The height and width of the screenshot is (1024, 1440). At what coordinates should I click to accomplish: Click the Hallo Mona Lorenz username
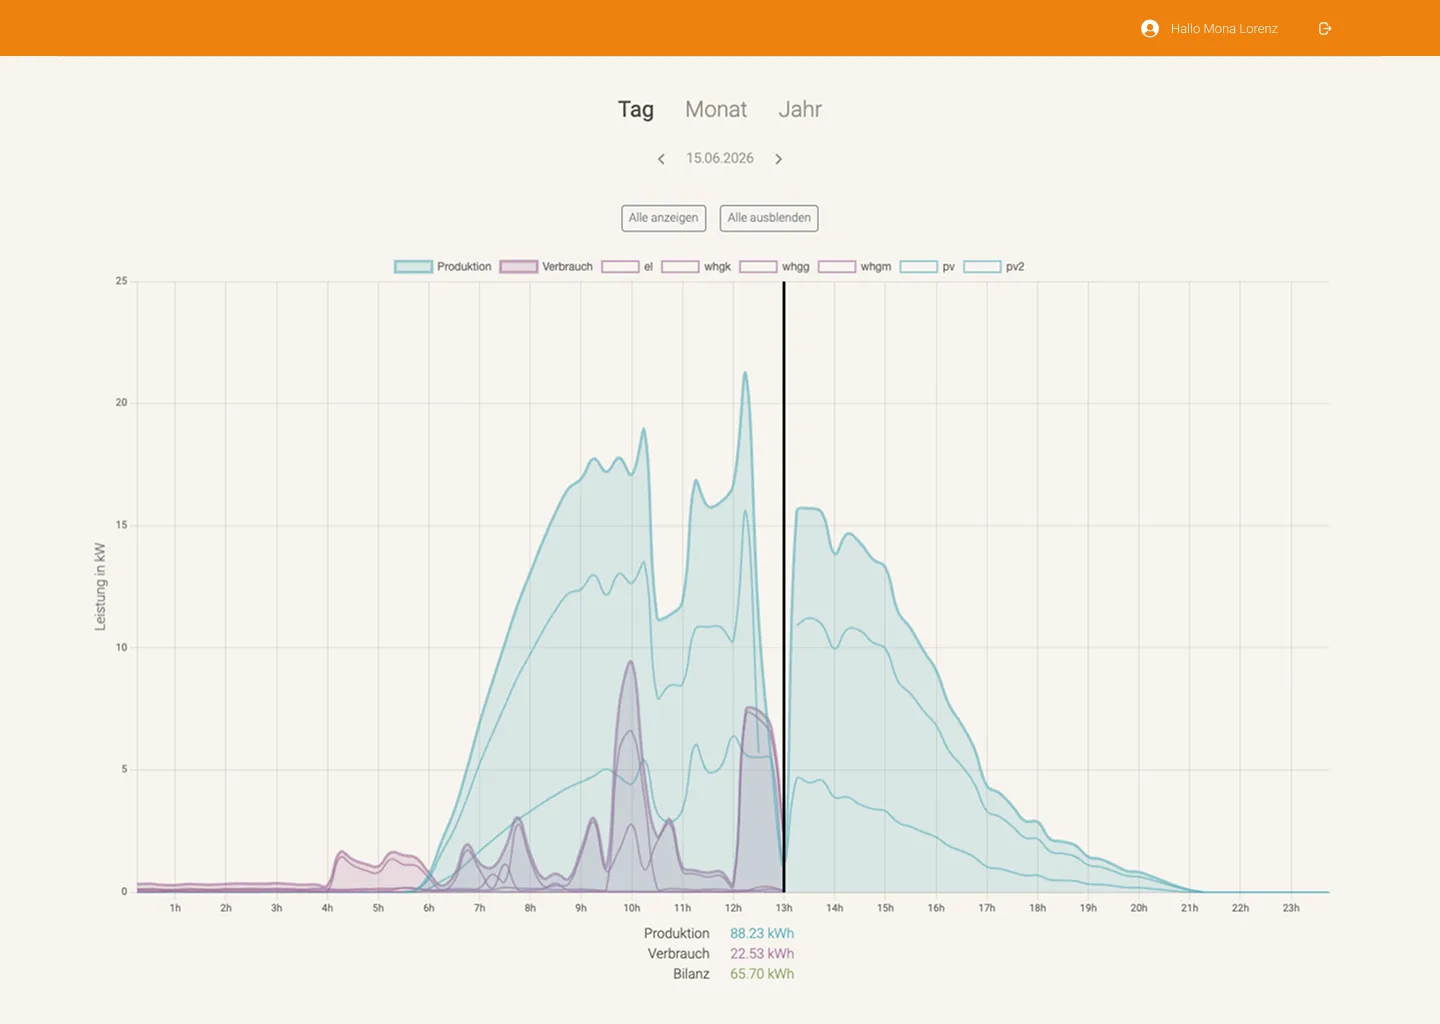[1224, 29]
